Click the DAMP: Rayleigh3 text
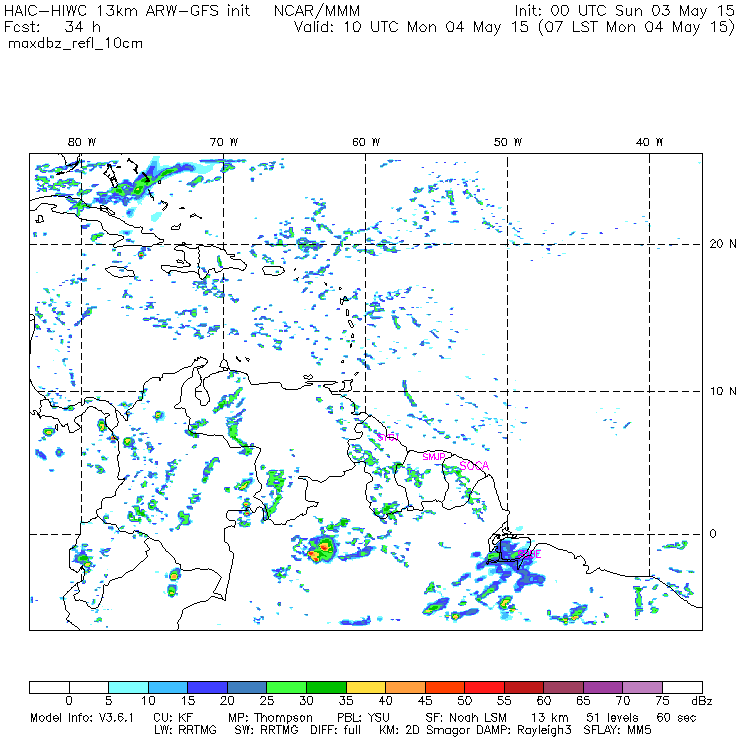The image size is (740, 740). [x=524, y=730]
